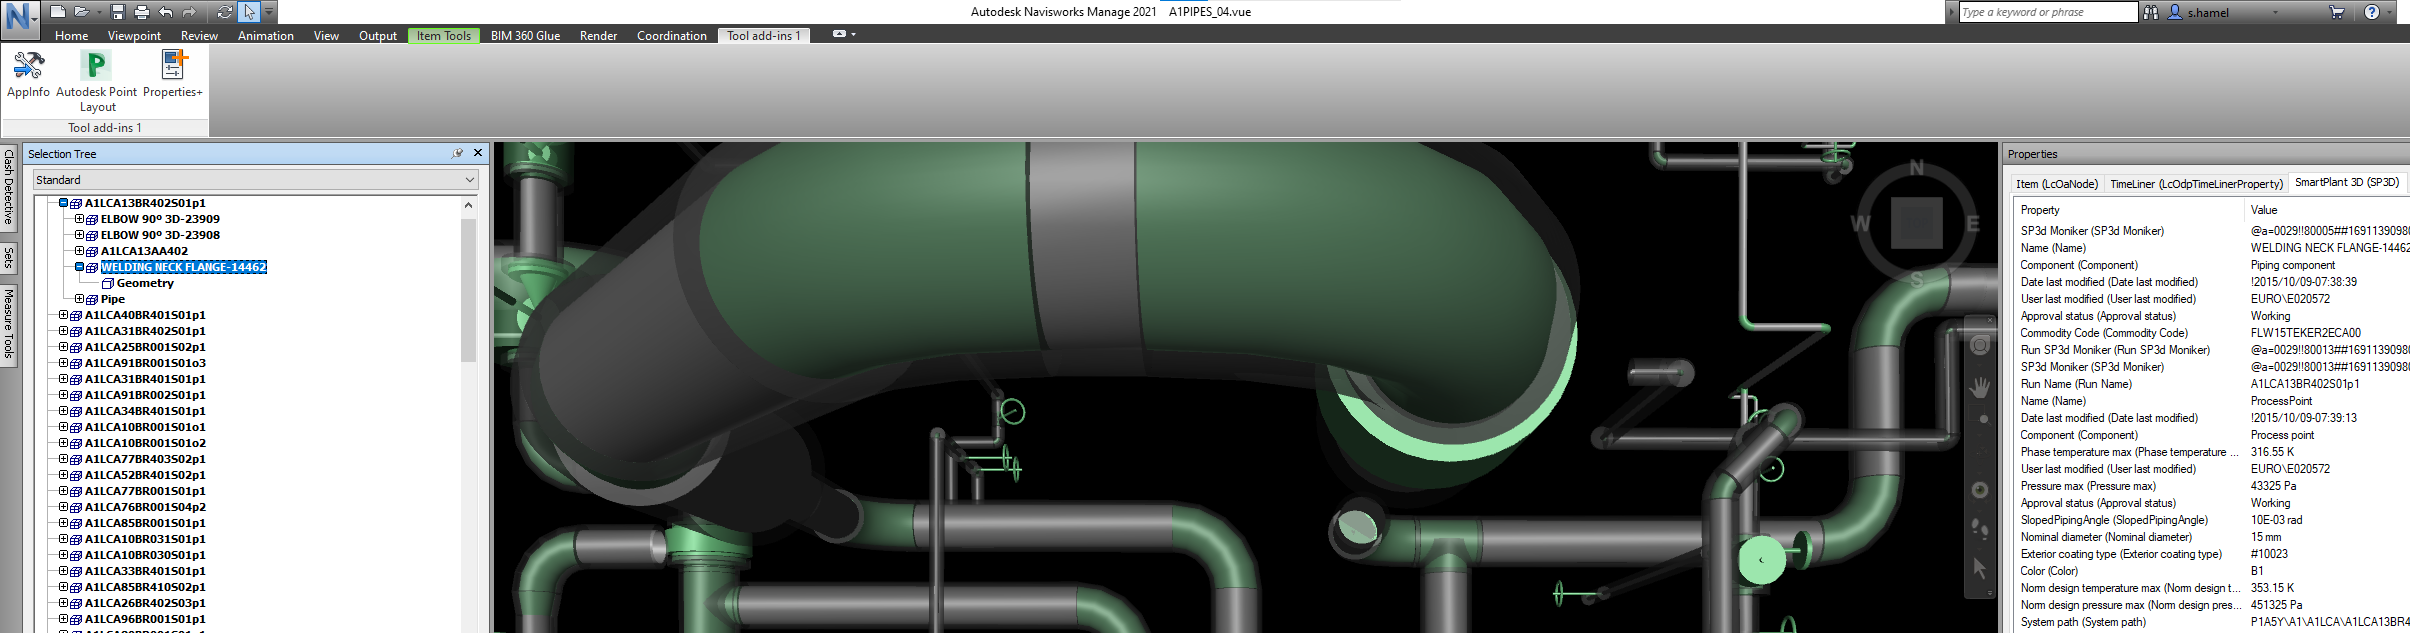Select the Walk footsteps tool in navigation bar

click(1980, 528)
